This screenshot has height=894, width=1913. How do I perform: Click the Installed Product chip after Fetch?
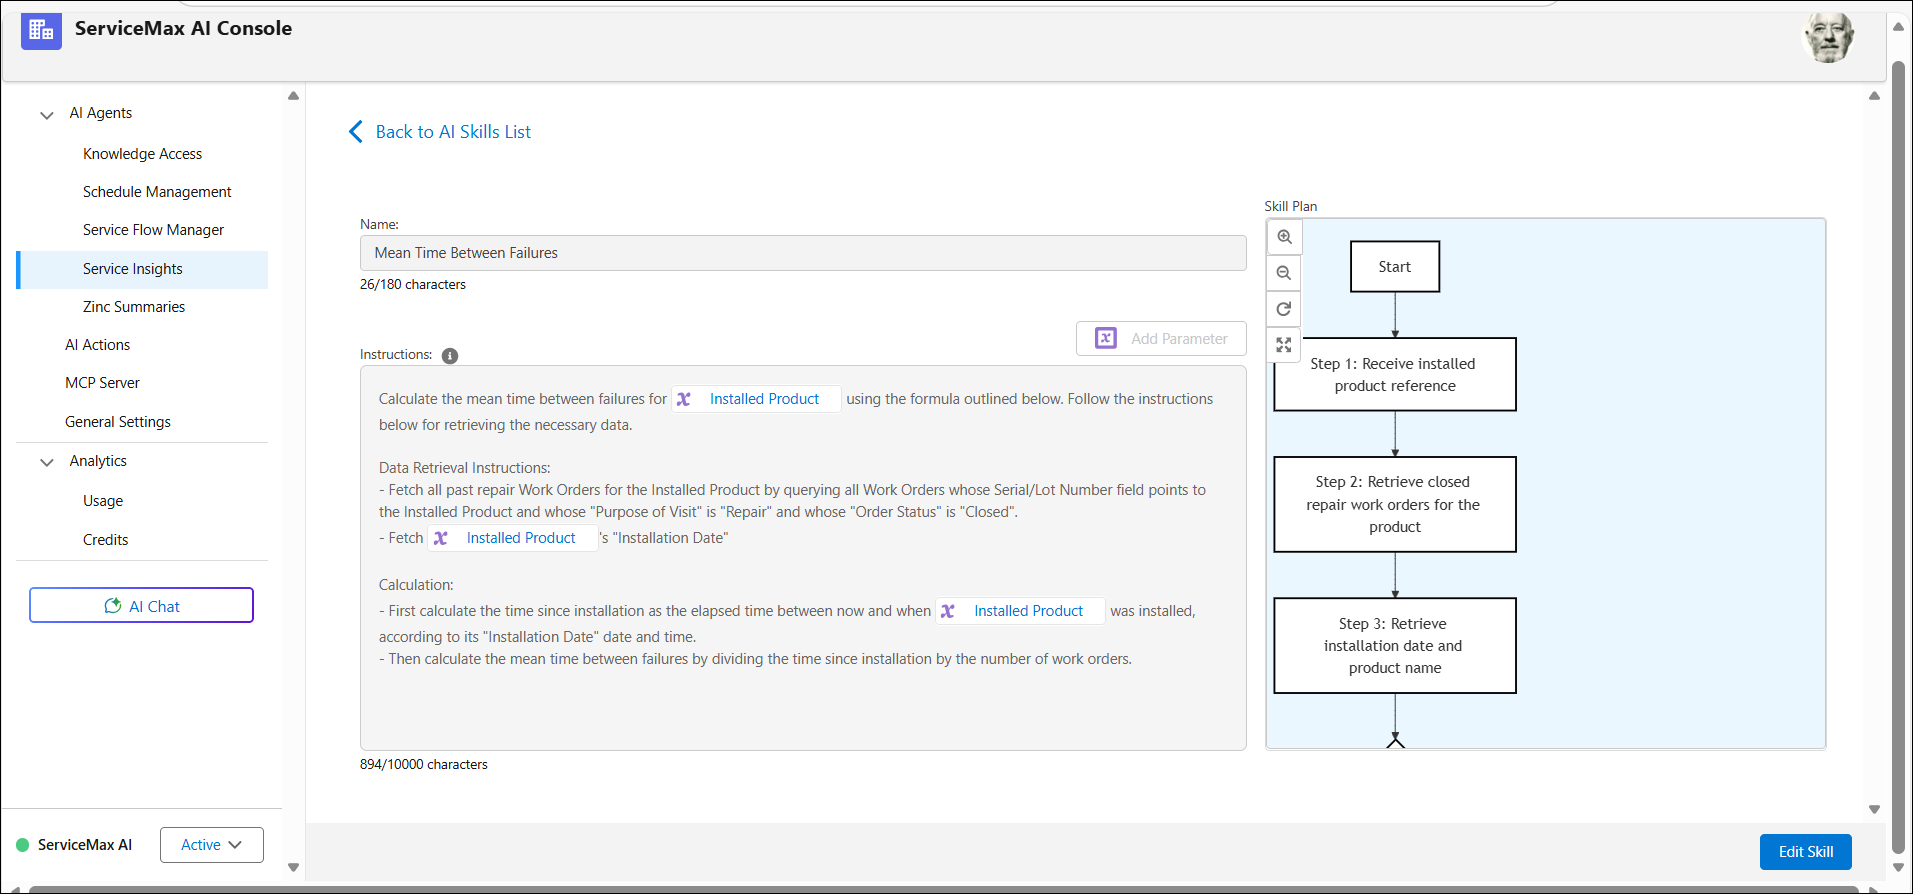tap(513, 538)
